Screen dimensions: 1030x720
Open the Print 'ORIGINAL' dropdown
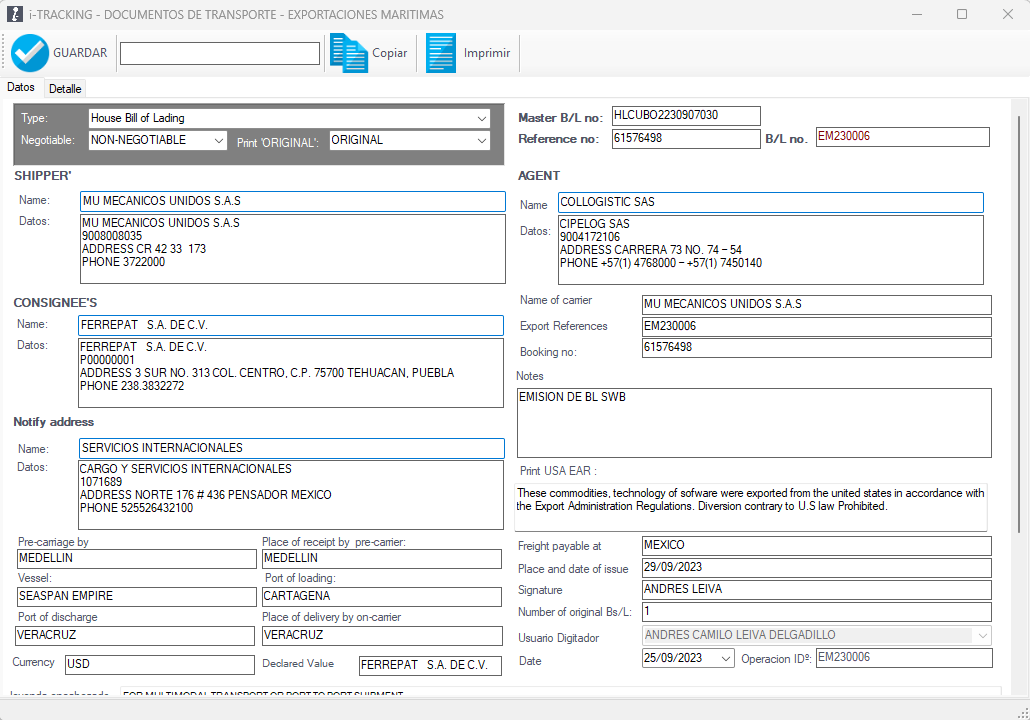(x=482, y=141)
